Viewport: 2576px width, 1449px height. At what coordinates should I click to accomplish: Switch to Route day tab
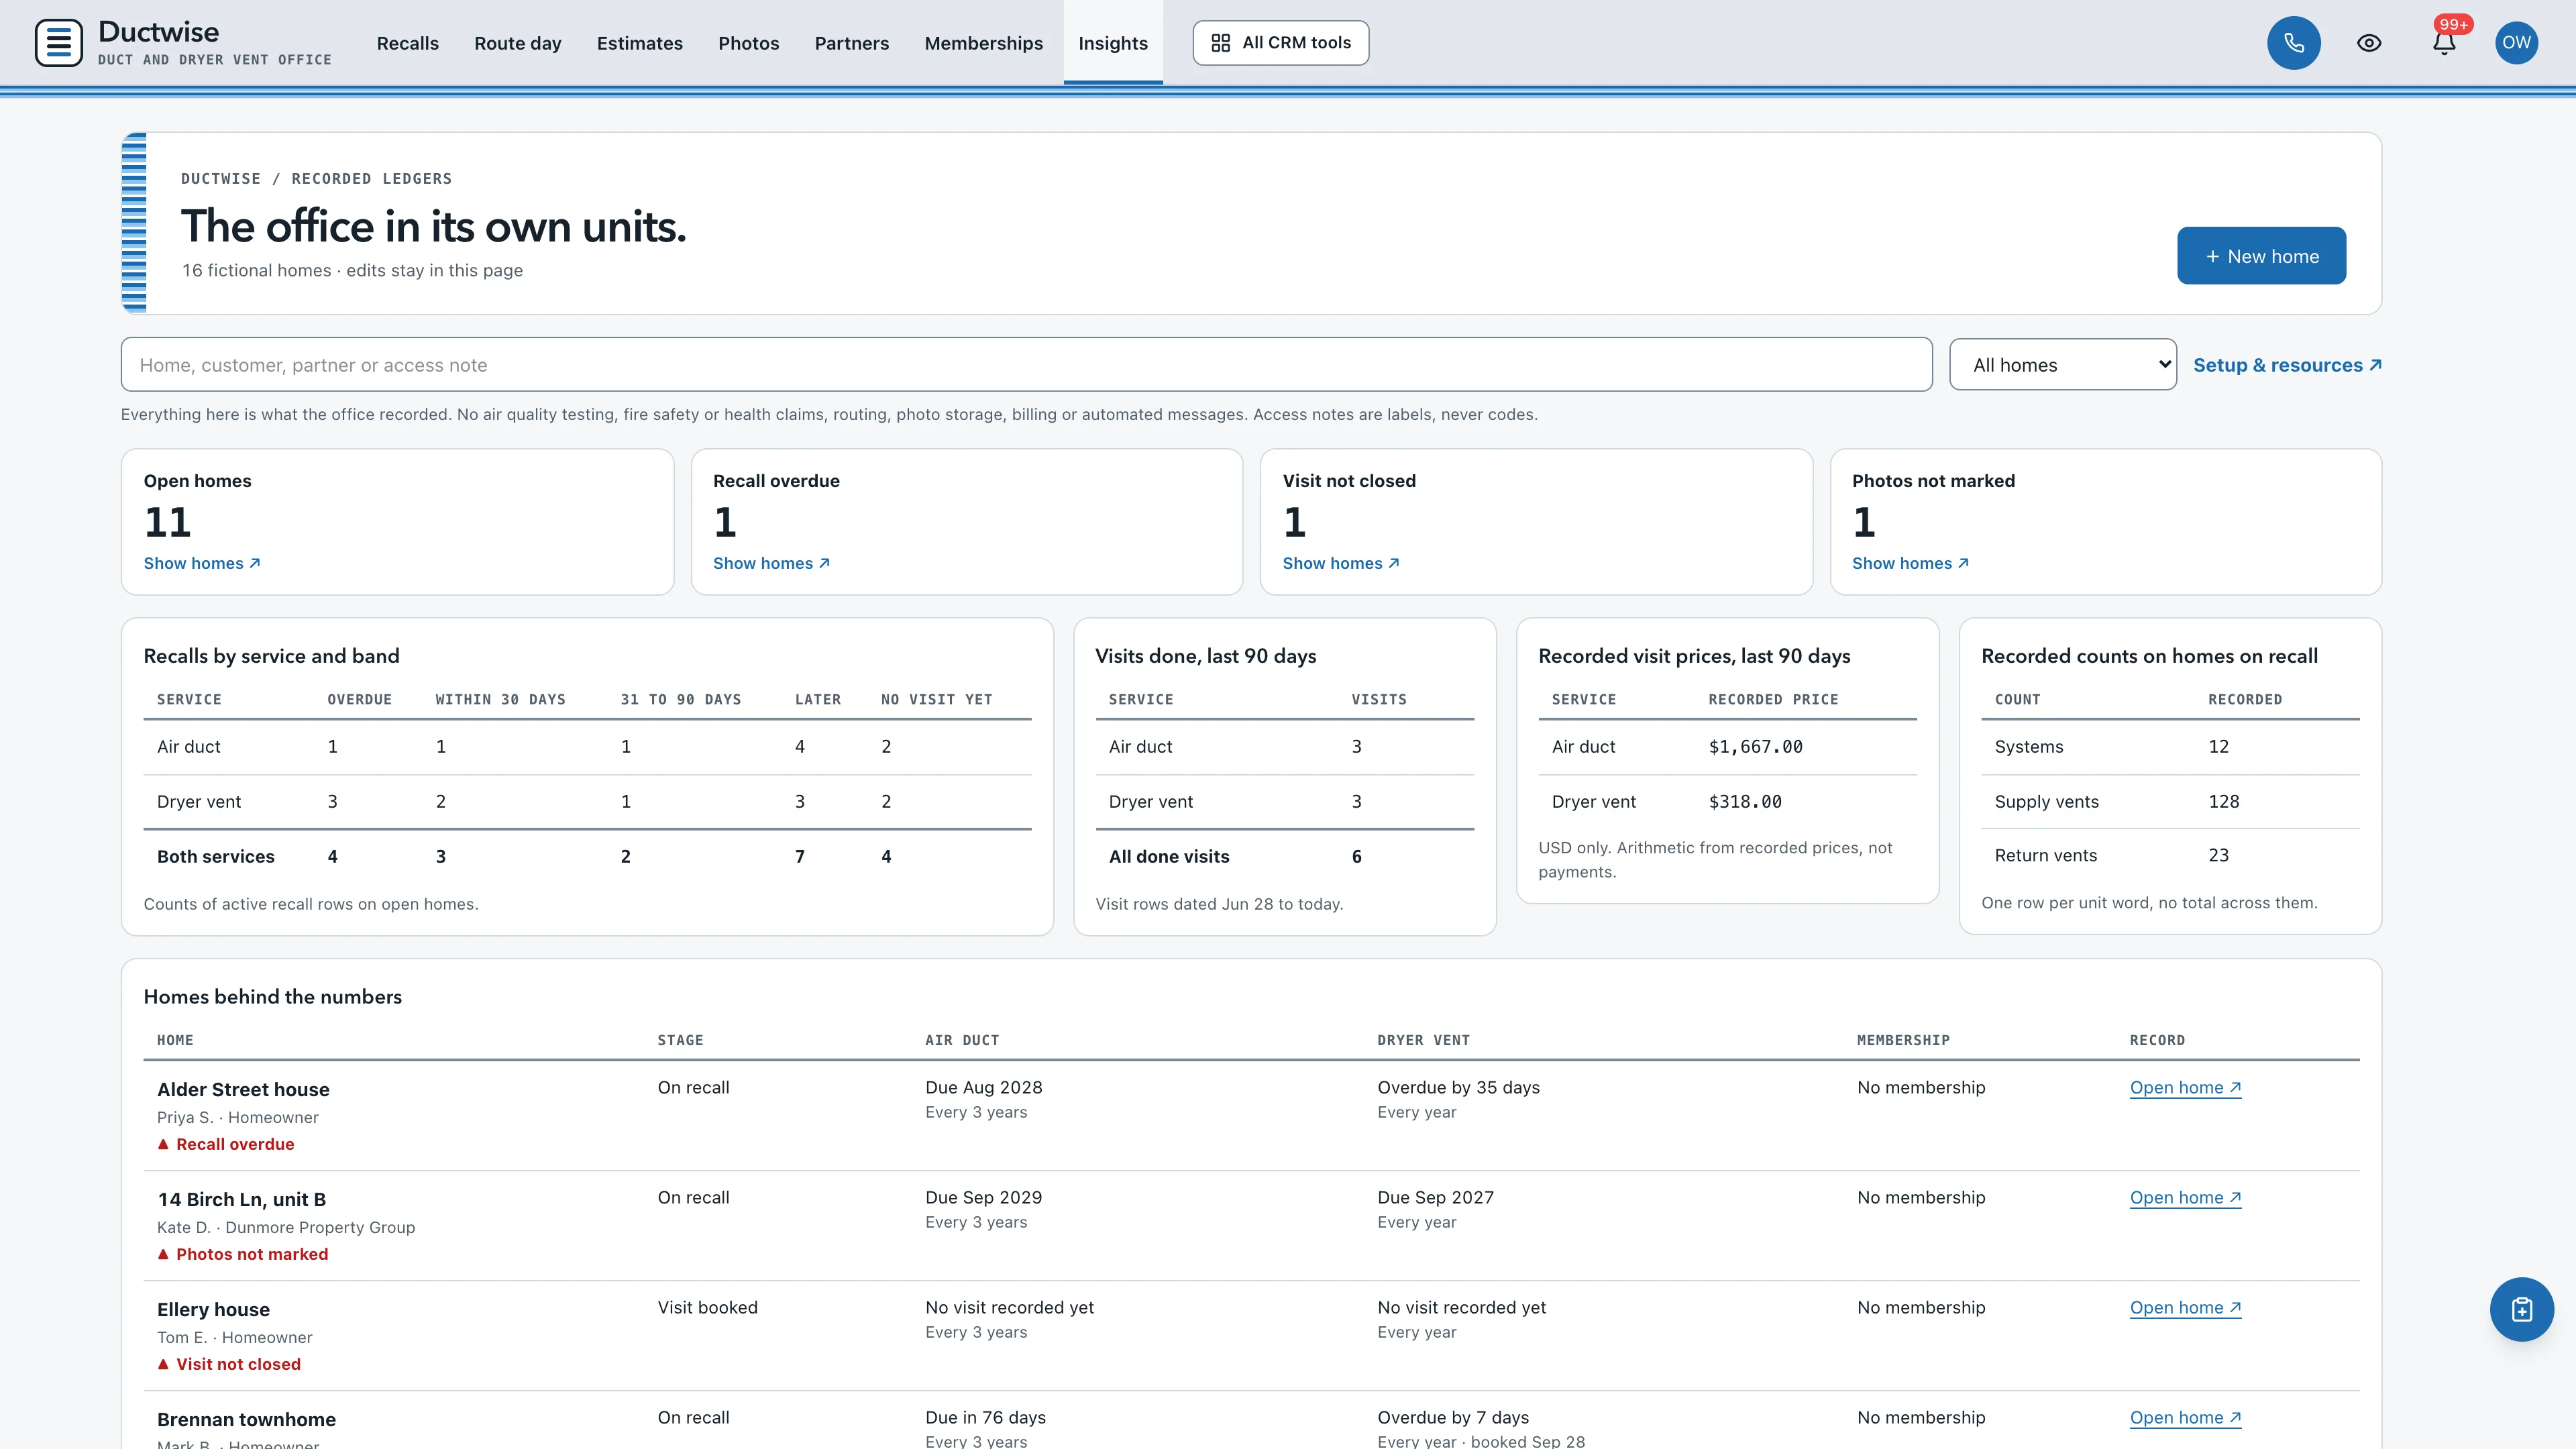click(x=518, y=43)
